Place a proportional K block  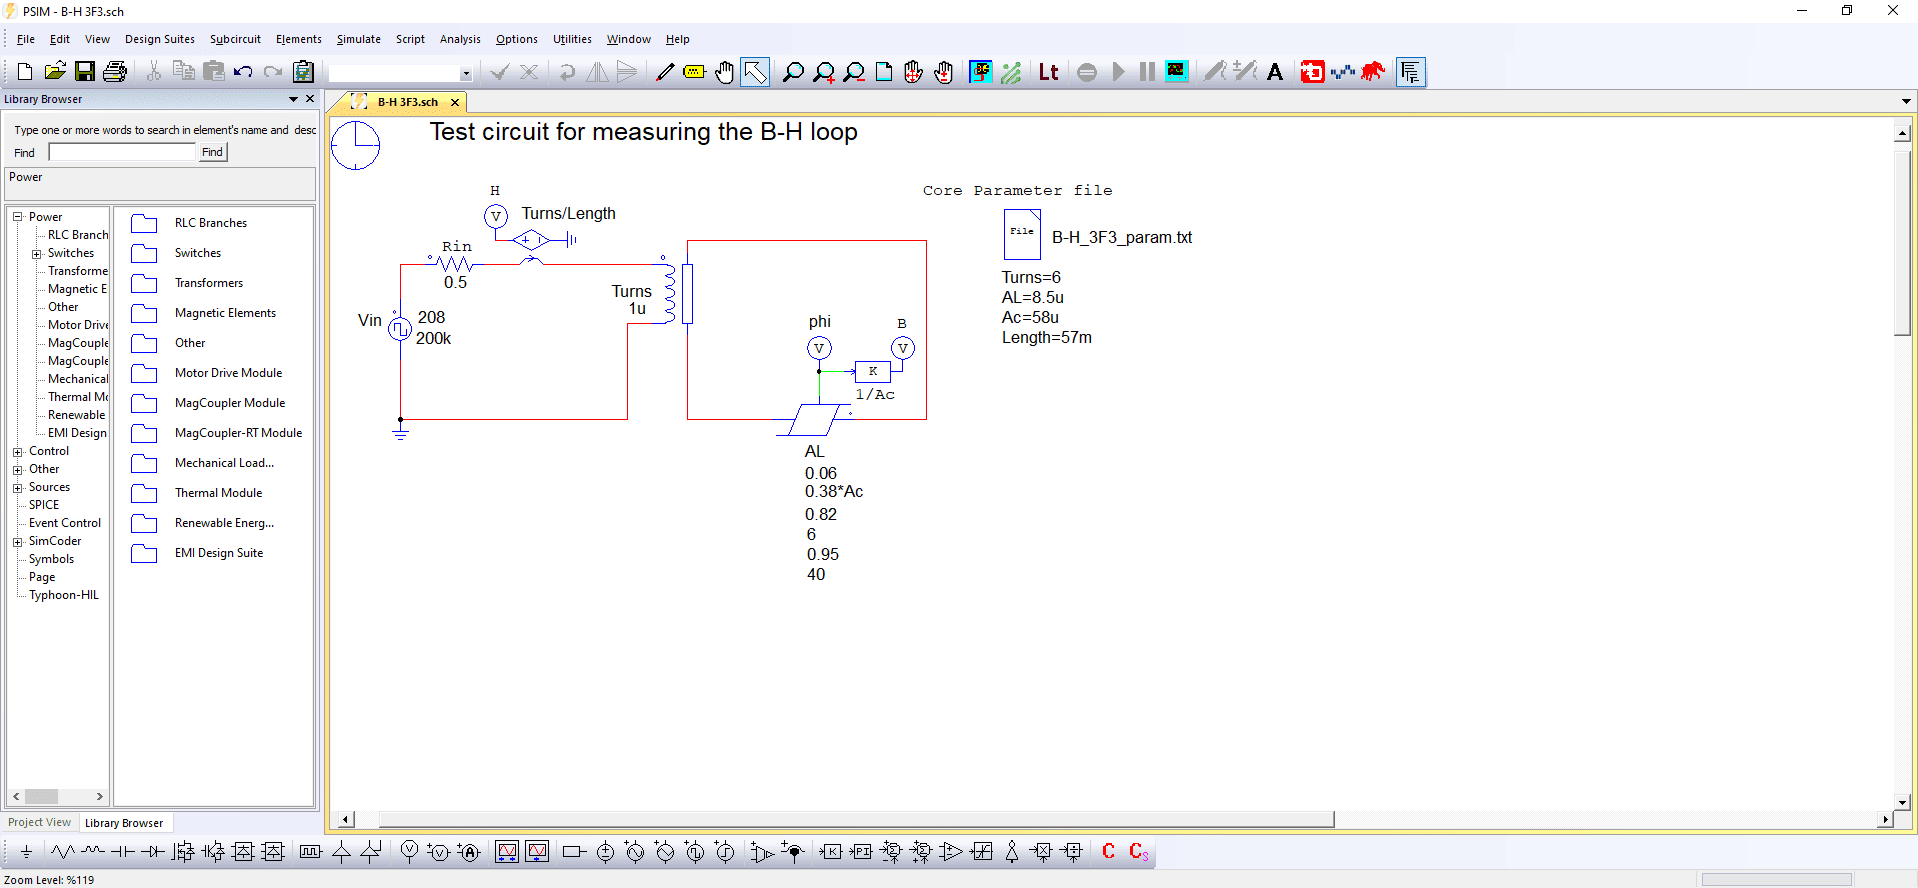coord(831,852)
